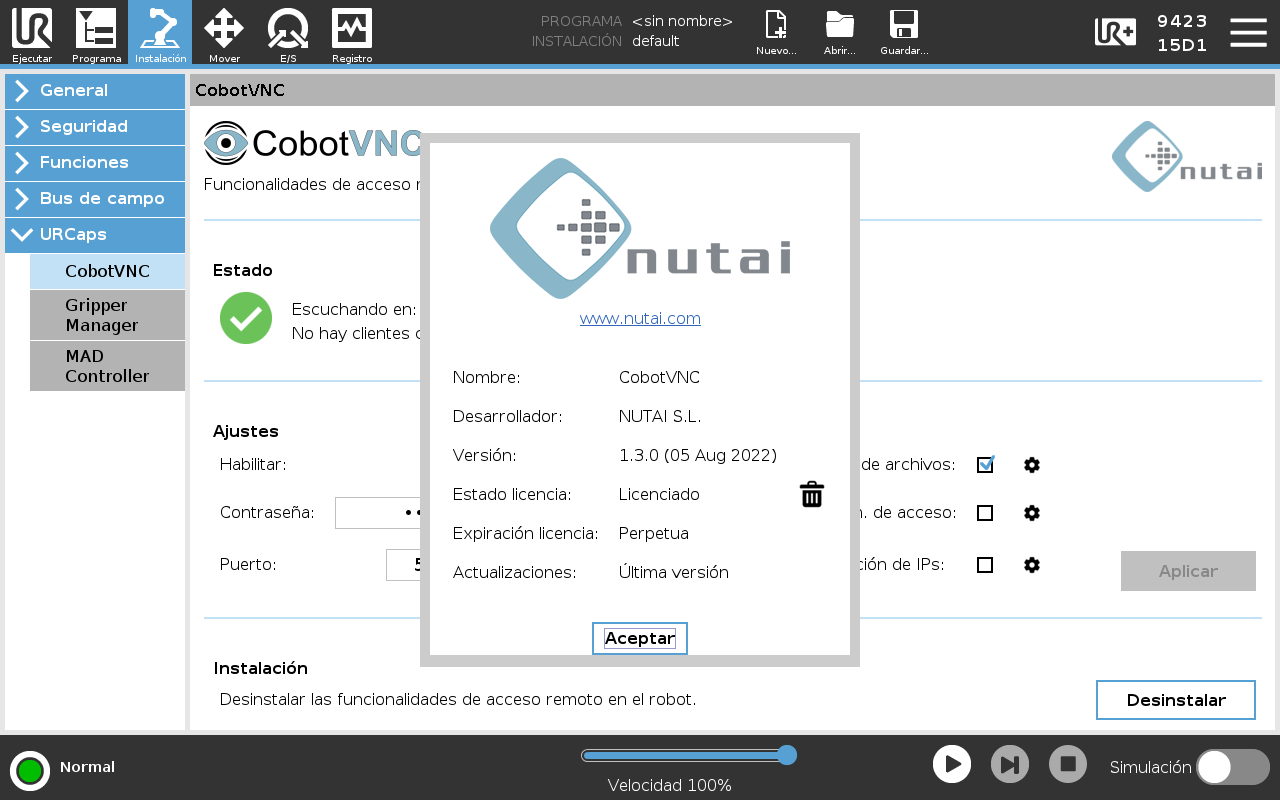
Task: Click the green listening status checkmark icon
Action: 246,318
